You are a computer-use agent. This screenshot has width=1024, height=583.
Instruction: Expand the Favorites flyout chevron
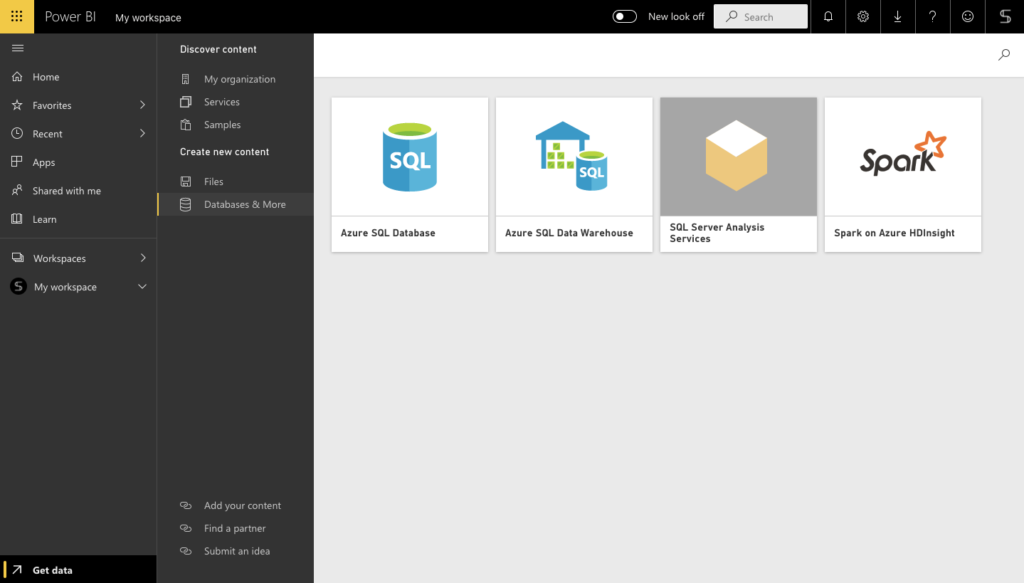pyautogui.click(x=142, y=105)
